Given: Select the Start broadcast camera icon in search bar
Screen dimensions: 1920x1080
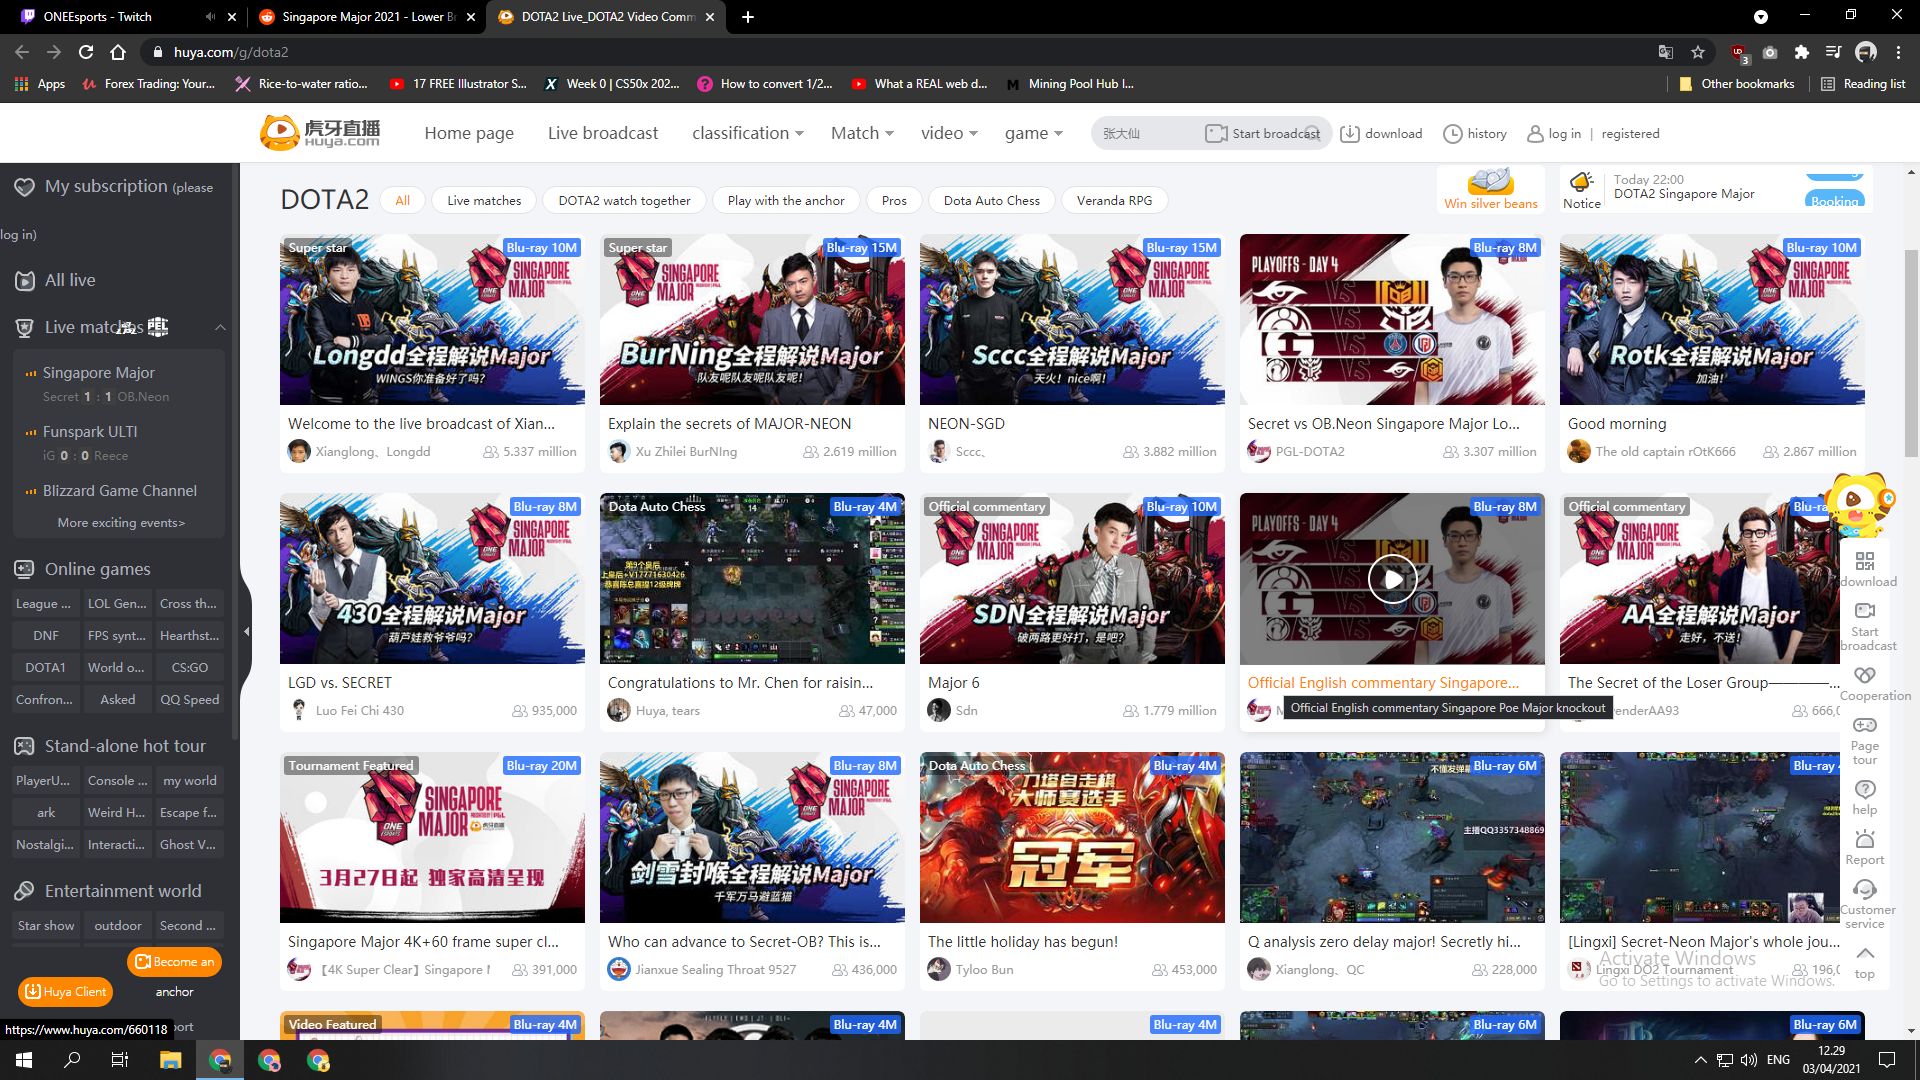Looking at the screenshot, I should [1215, 133].
